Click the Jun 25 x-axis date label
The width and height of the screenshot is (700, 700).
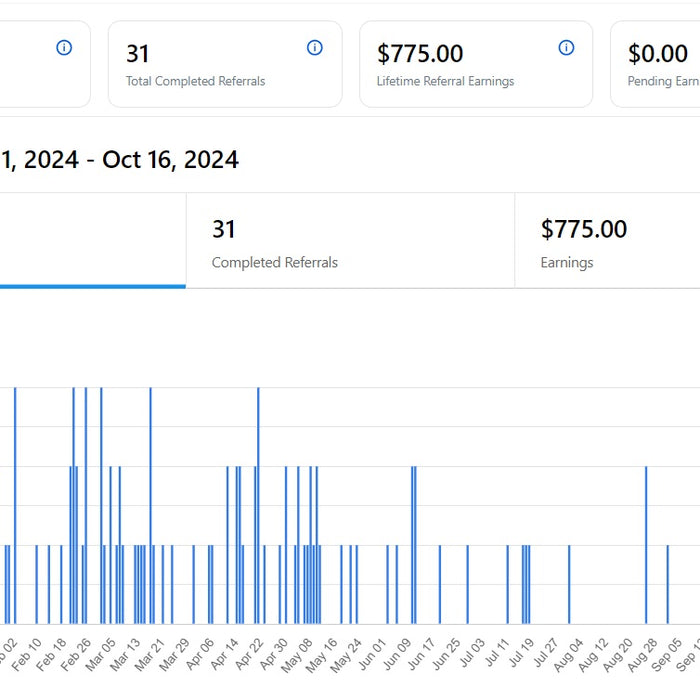click(446, 650)
